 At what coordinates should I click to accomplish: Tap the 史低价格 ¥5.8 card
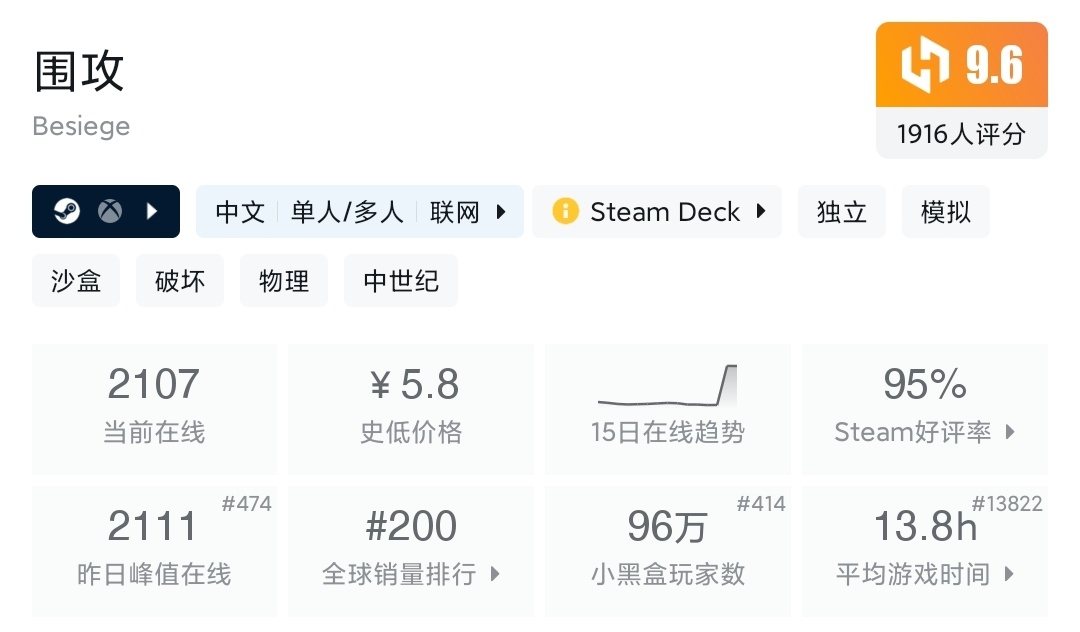(x=411, y=408)
